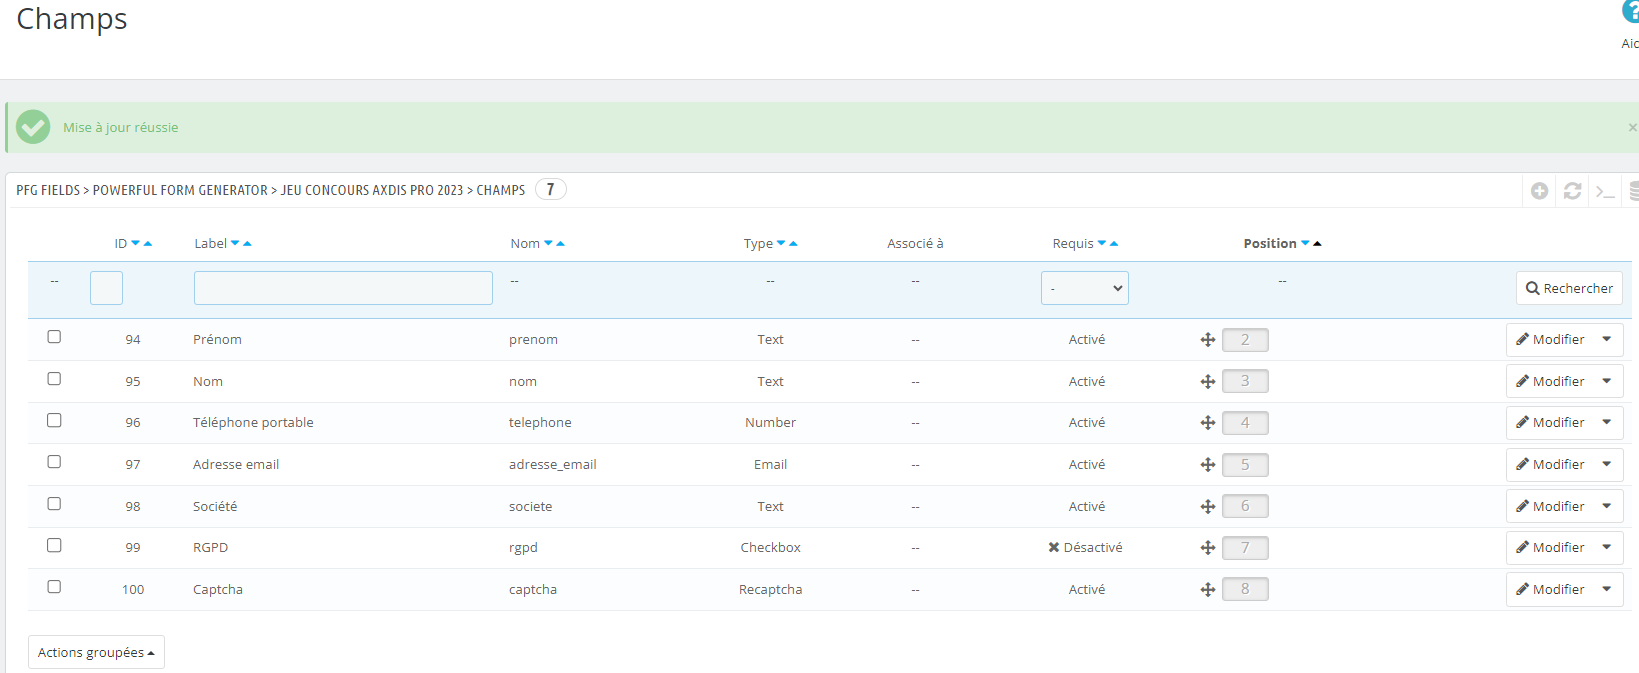1639x673 pixels.
Task: Click the add new field plus icon
Action: [1539, 191]
